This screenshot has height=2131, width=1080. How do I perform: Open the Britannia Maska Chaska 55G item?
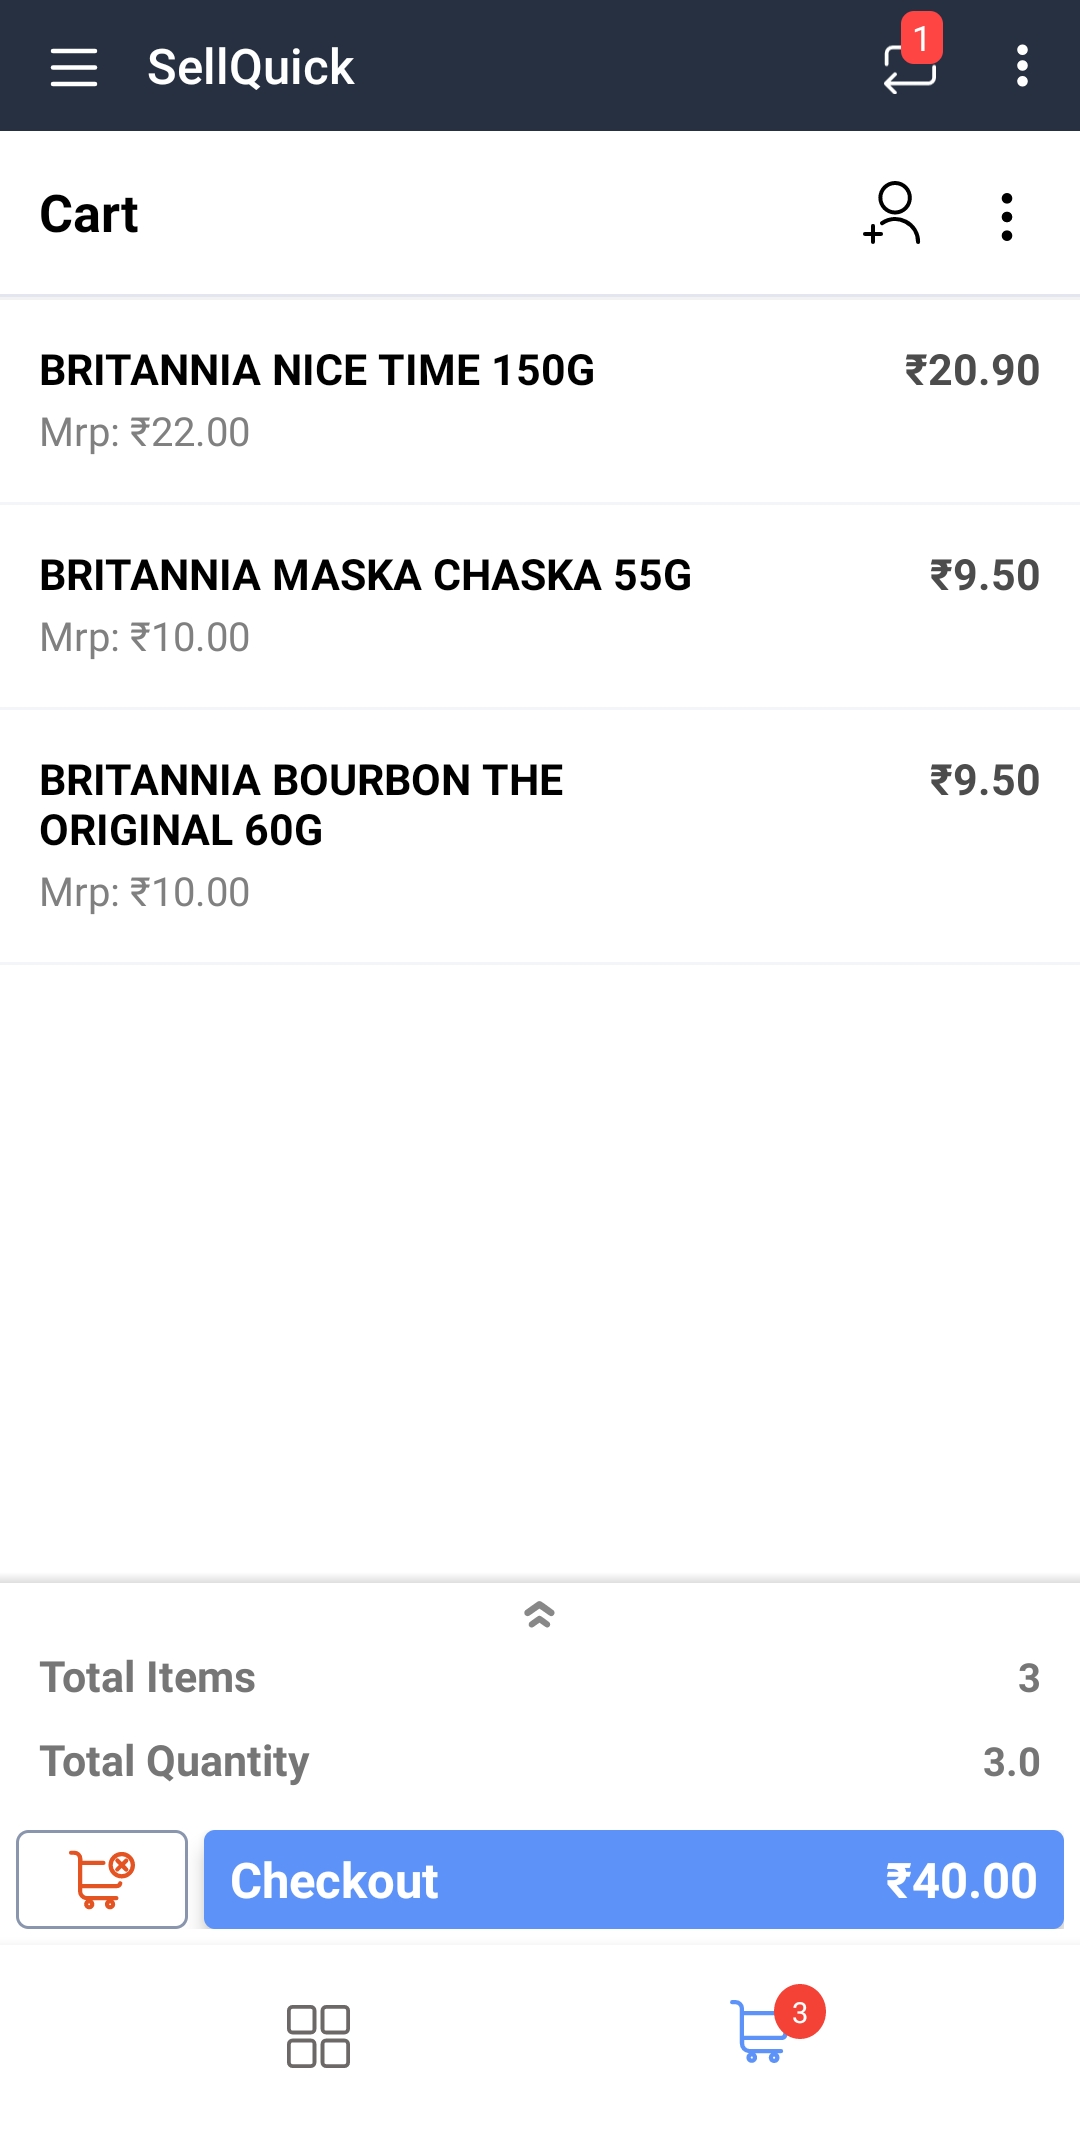(x=365, y=577)
